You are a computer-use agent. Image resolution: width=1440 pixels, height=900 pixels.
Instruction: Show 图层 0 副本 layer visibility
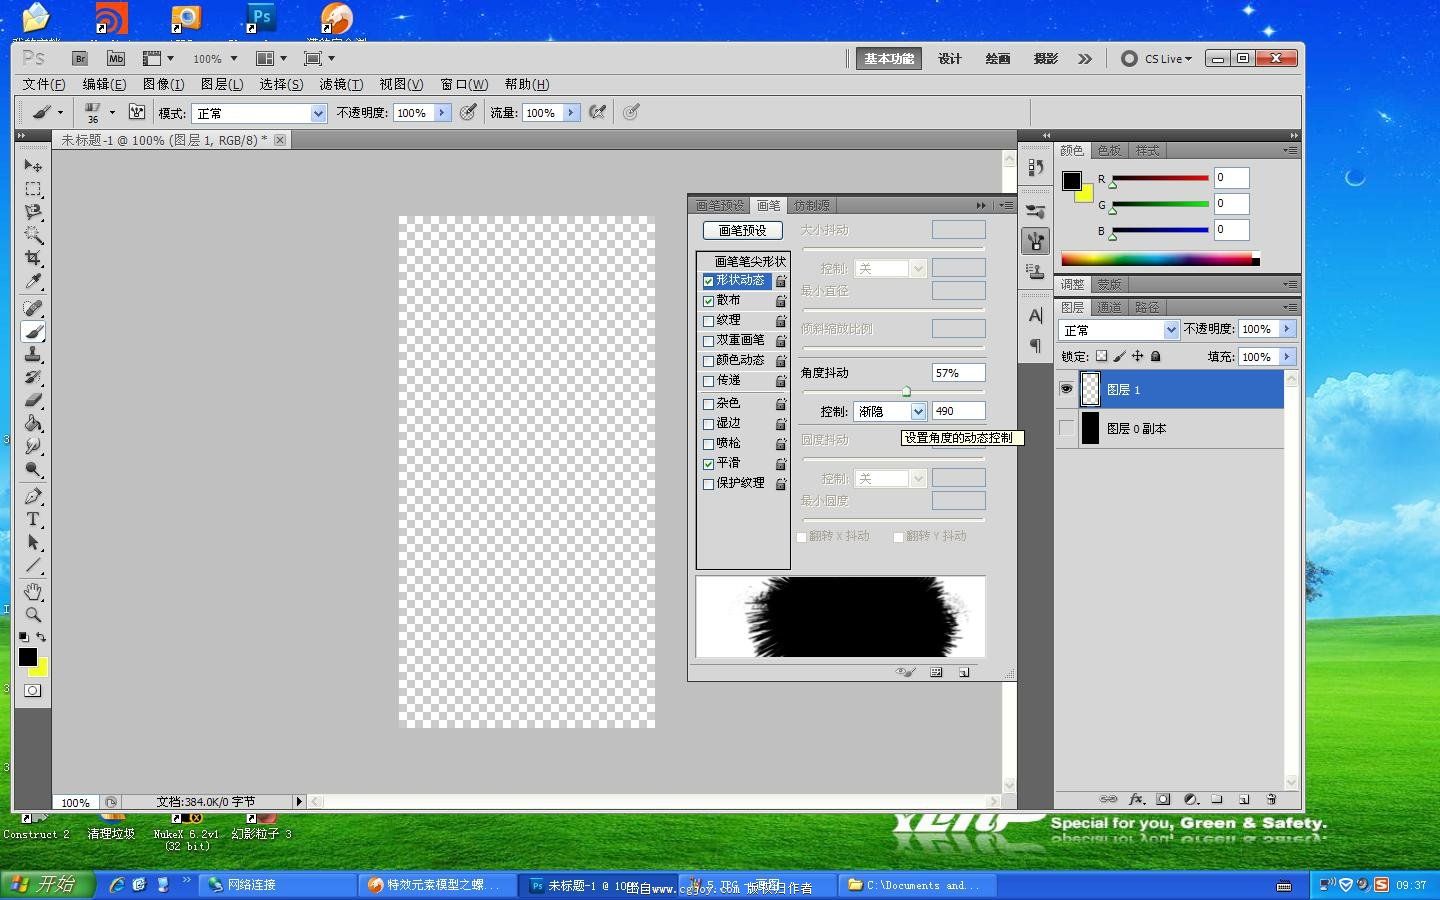tap(1066, 428)
